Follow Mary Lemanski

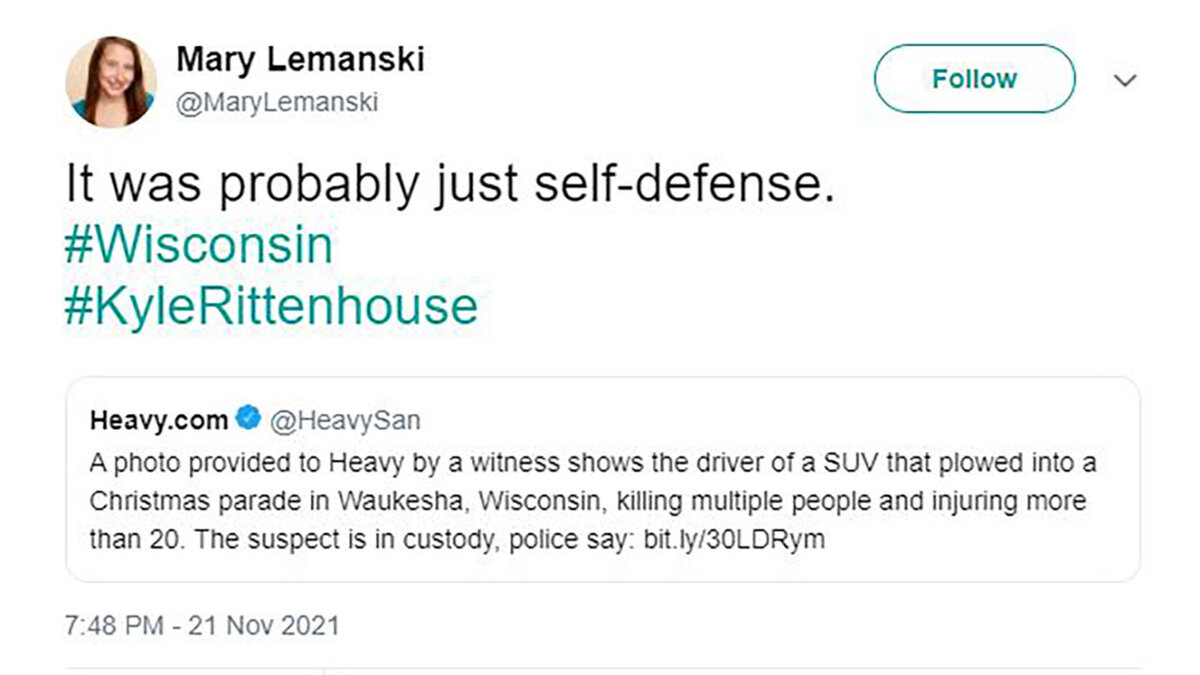(x=974, y=79)
